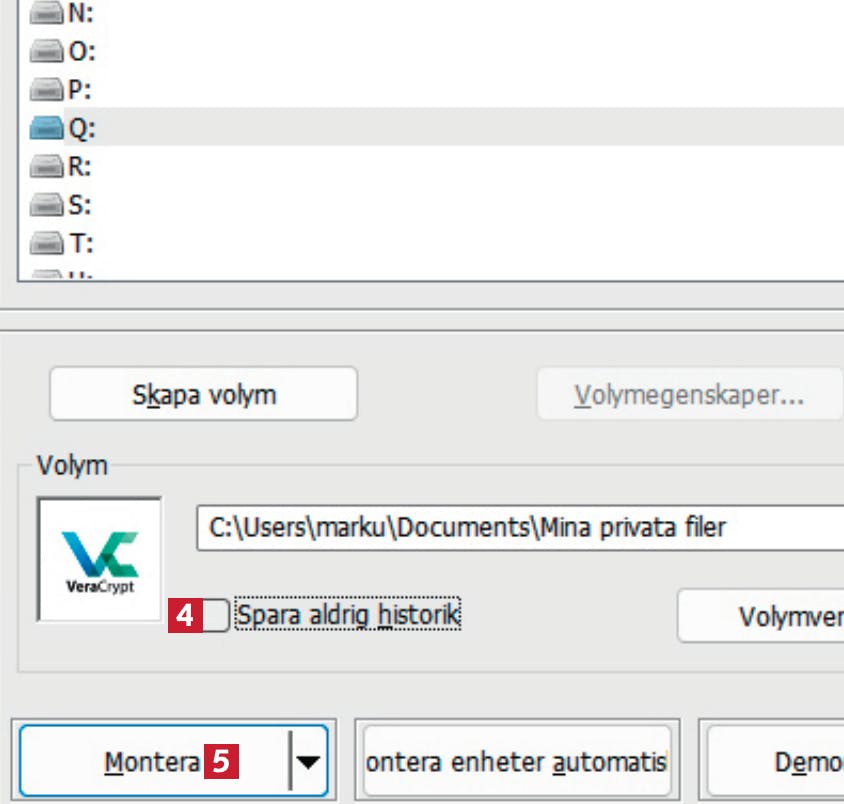Click the VeraCrypt logo image
Image resolution: width=844 pixels, height=804 pixels.
pyautogui.click(x=100, y=559)
